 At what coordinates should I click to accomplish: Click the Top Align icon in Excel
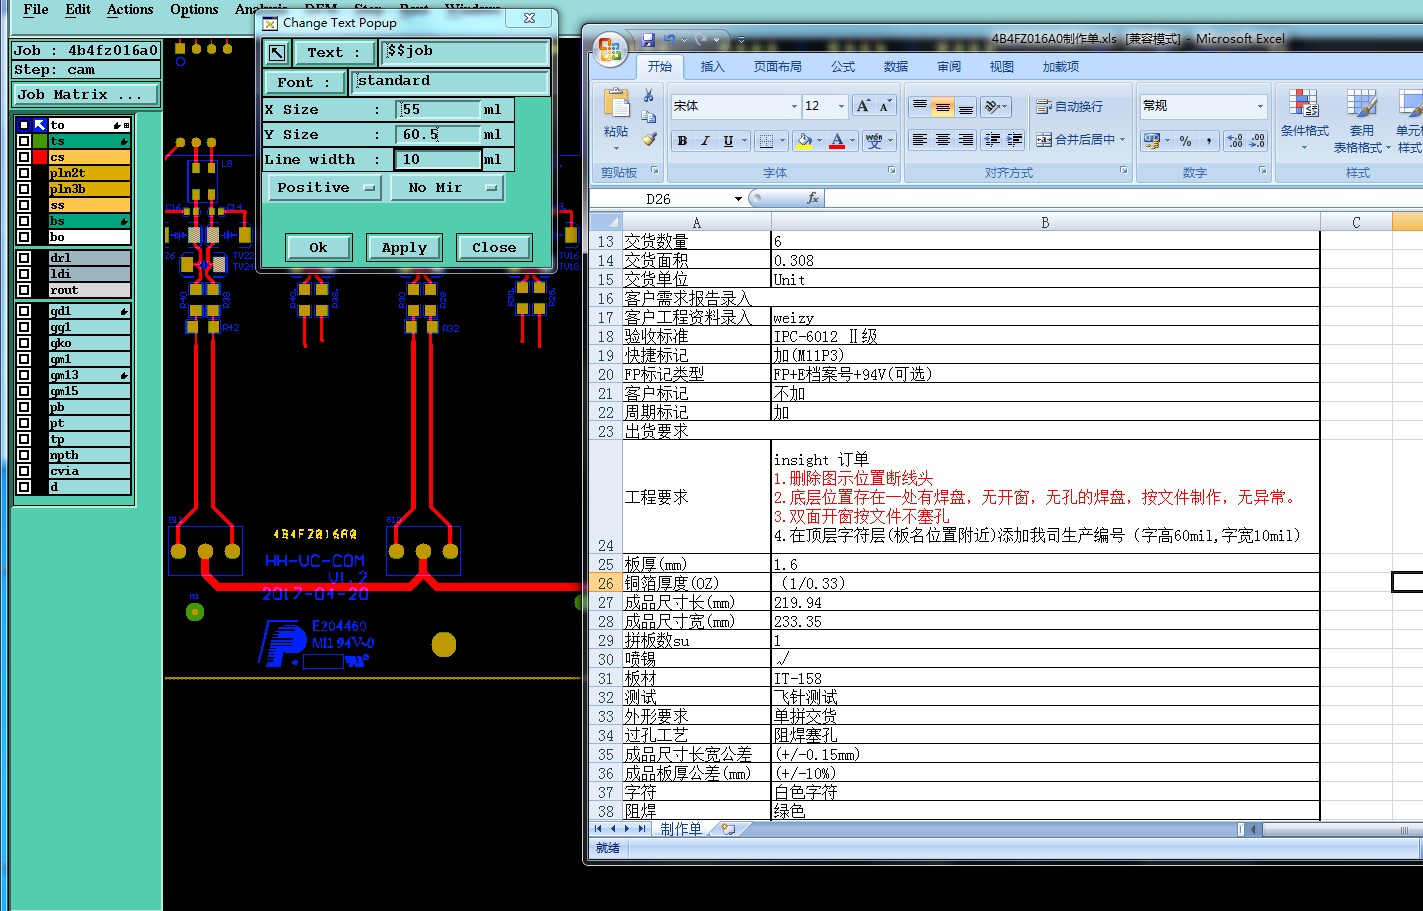click(x=919, y=106)
